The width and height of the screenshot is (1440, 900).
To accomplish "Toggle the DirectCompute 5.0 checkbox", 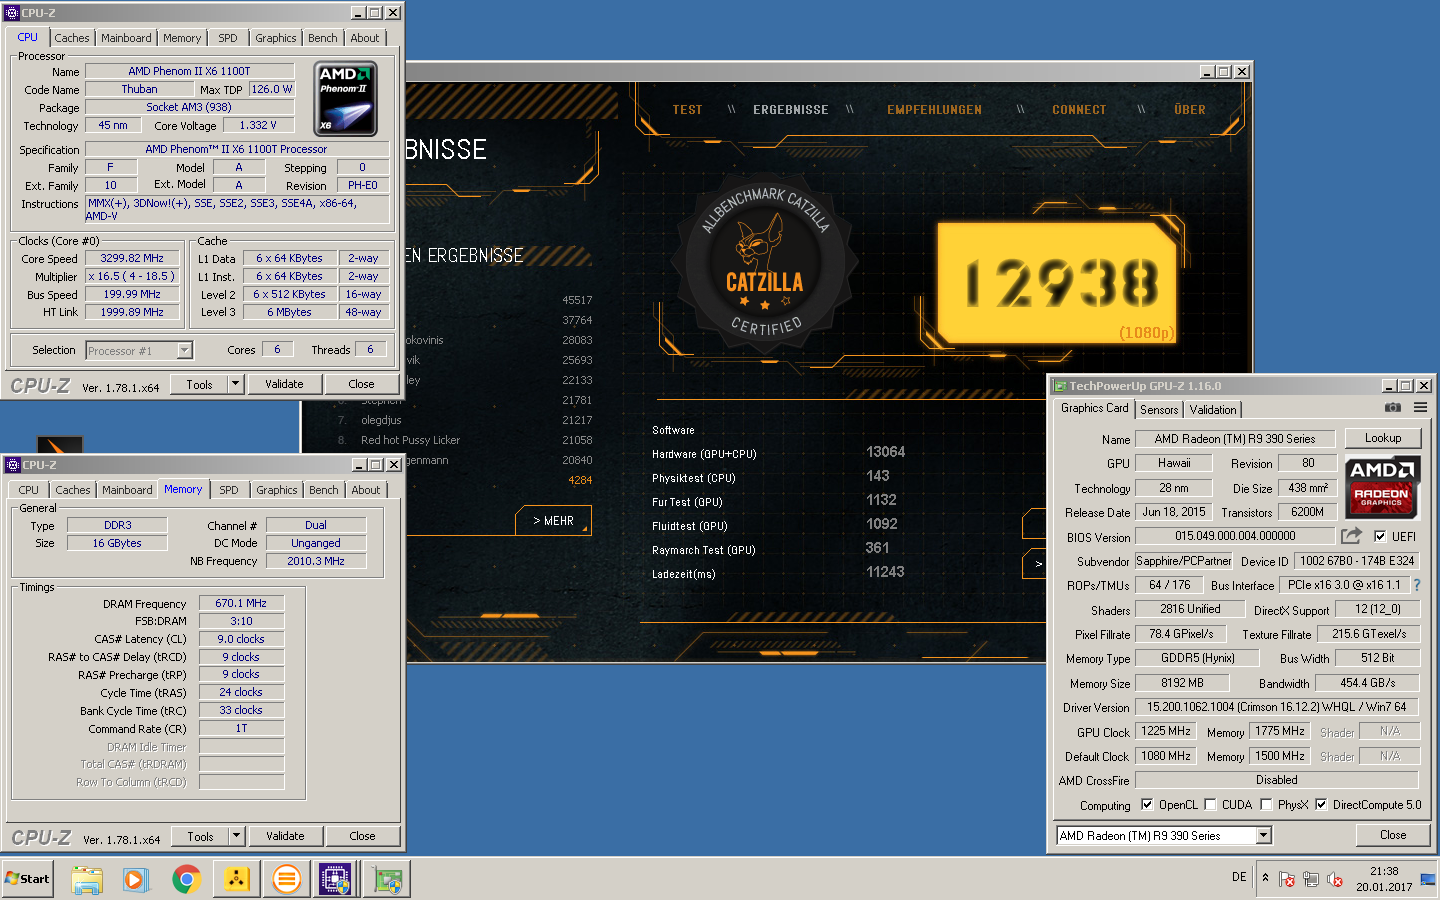I will point(1321,804).
